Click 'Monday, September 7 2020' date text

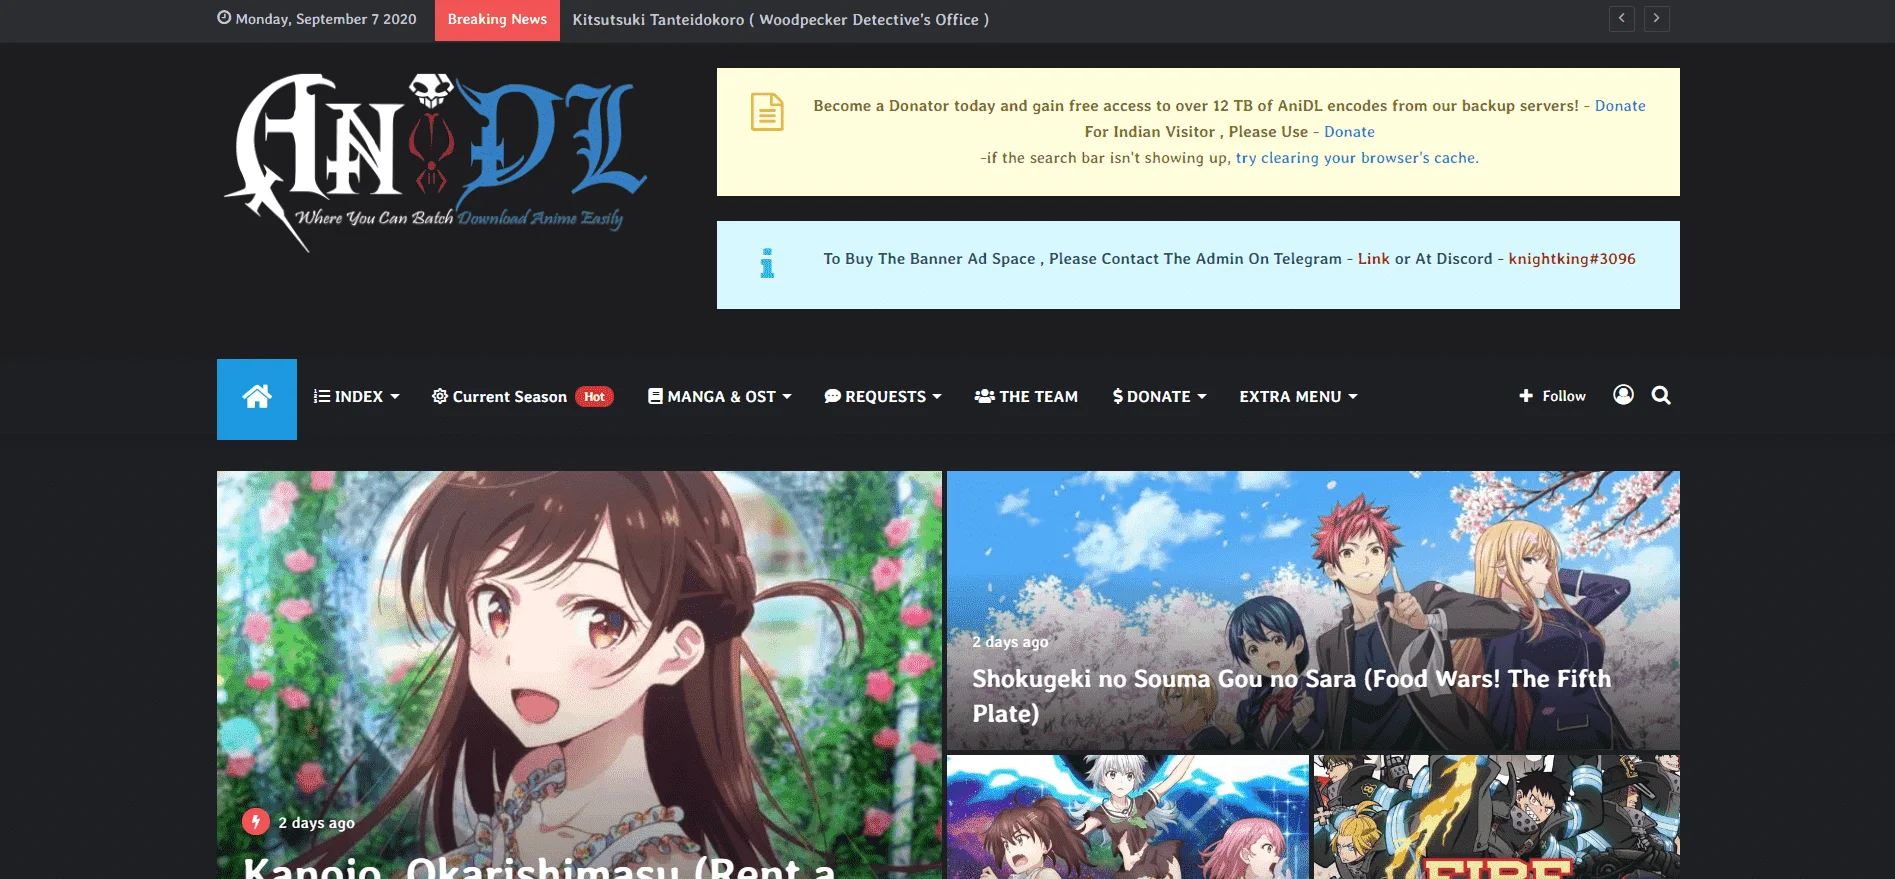[x=326, y=19]
